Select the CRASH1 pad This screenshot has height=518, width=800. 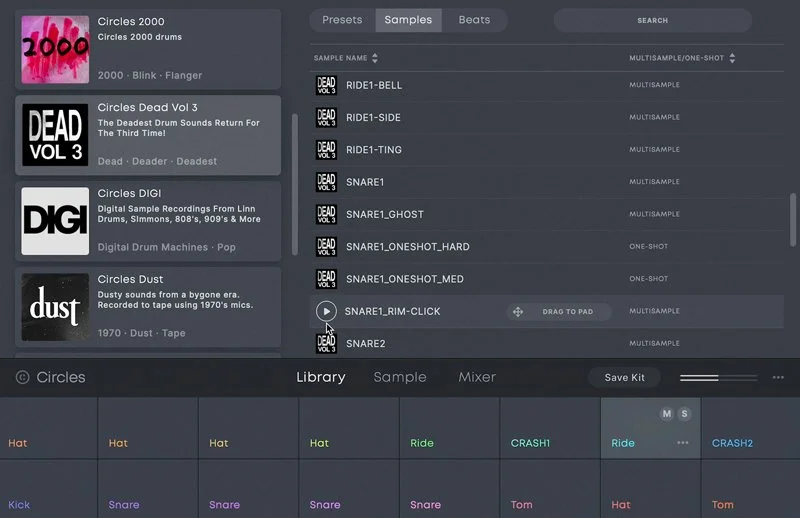point(550,428)
